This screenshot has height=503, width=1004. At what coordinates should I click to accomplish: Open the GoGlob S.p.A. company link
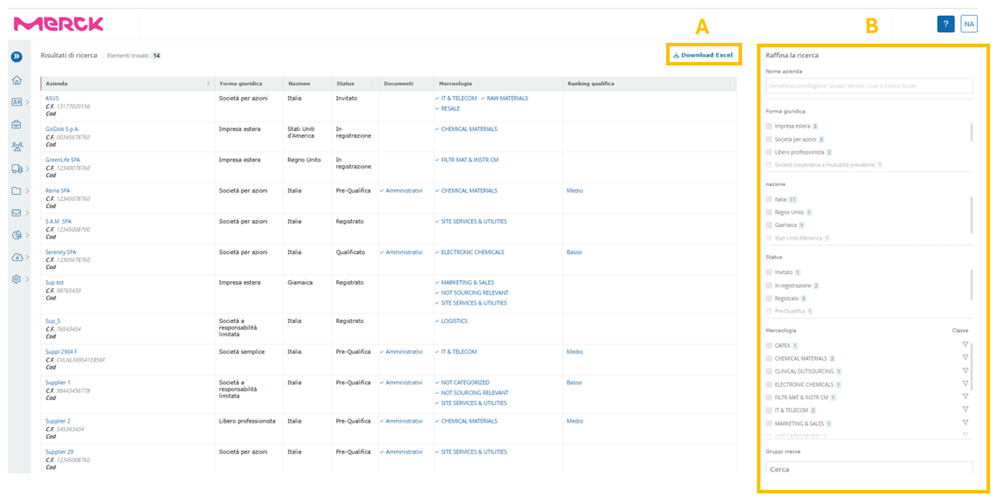[x=62, y=129]
